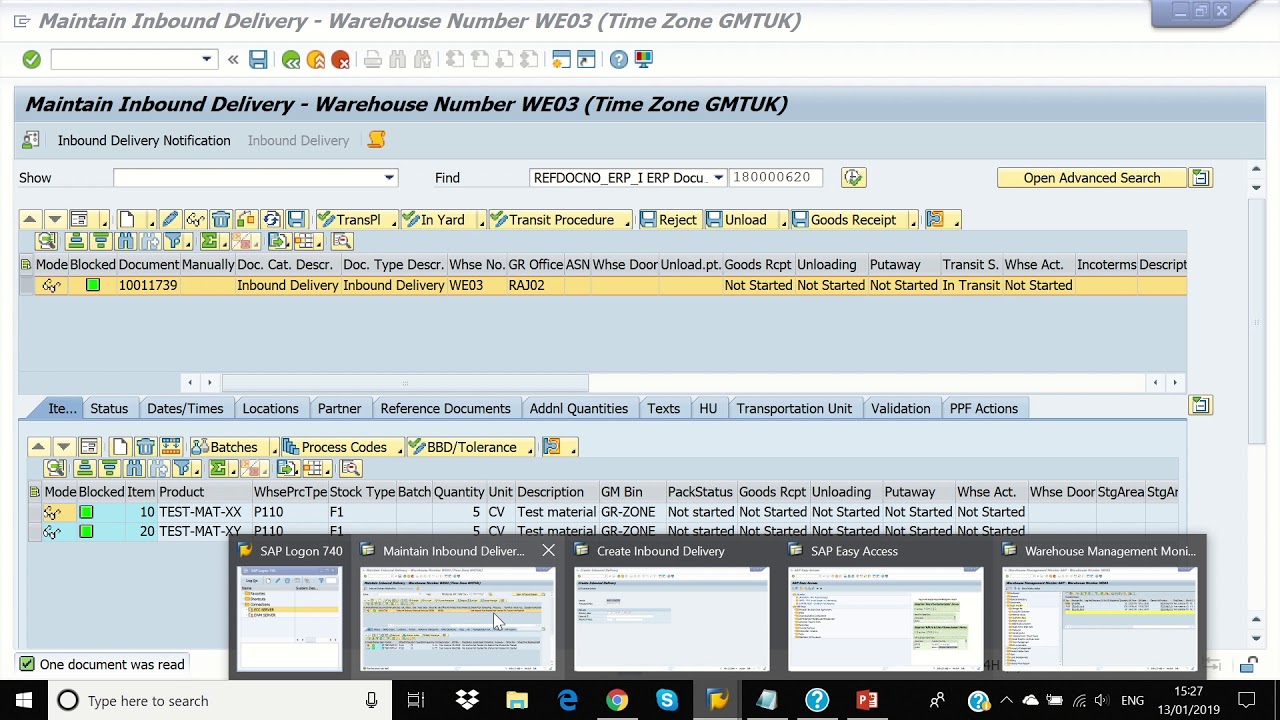The image size is (1280, 720).
Task: Click the orange scroll icon beside Inbound Delivery
Action: point(376,140)
